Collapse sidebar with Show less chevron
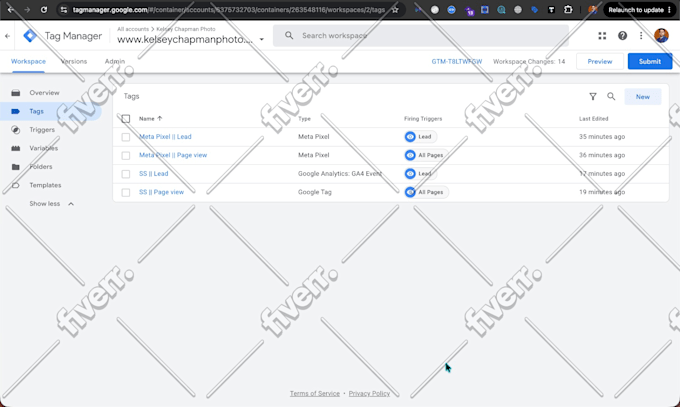 tap(71, 204)
